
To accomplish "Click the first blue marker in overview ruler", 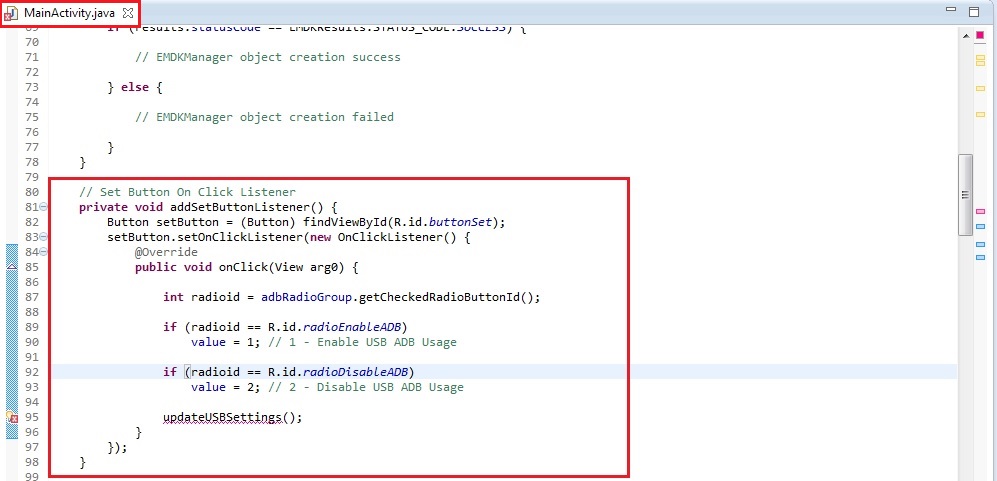I will click(980, 227).
